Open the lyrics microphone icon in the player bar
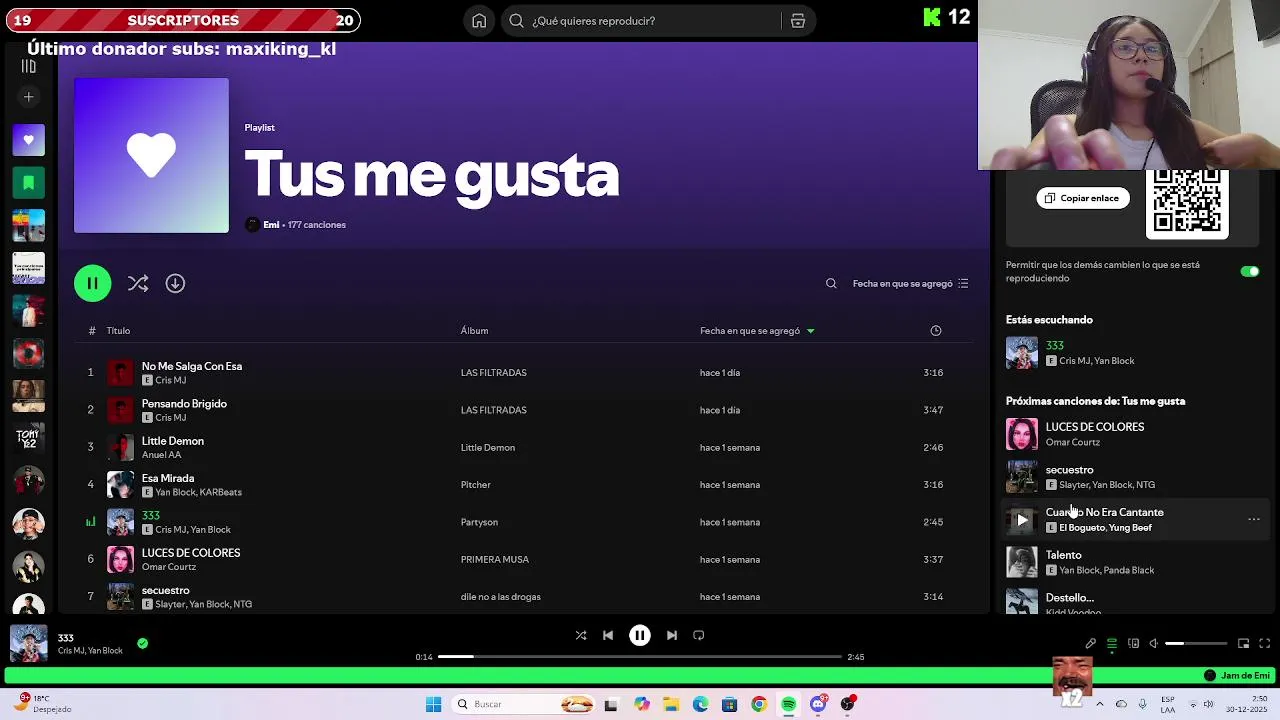Image resolution: width=1280 pixels, height=720 pixels. point(1090,644)
